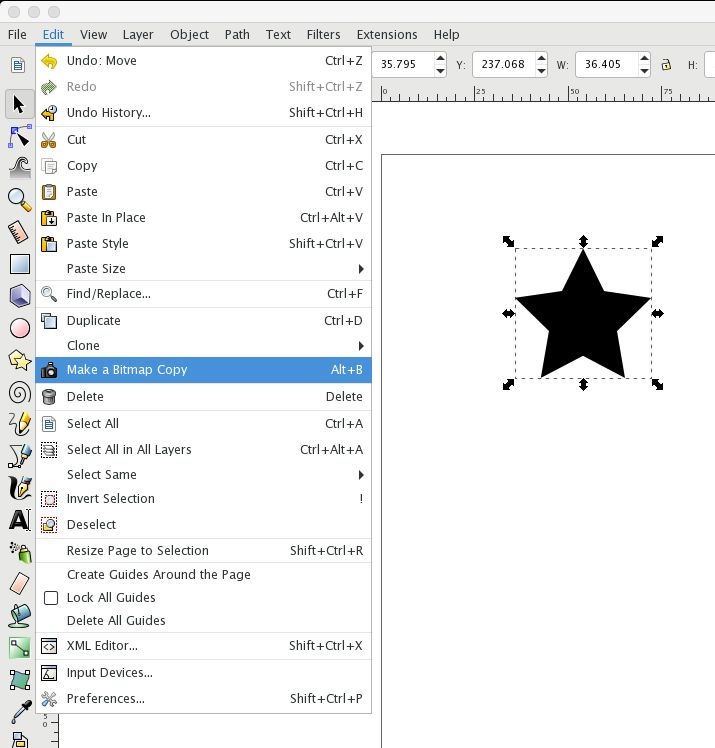Viewport: 715px width, 748px height.
Task: Choose Copy from the Edit menu
Action: tap(204, 166)
